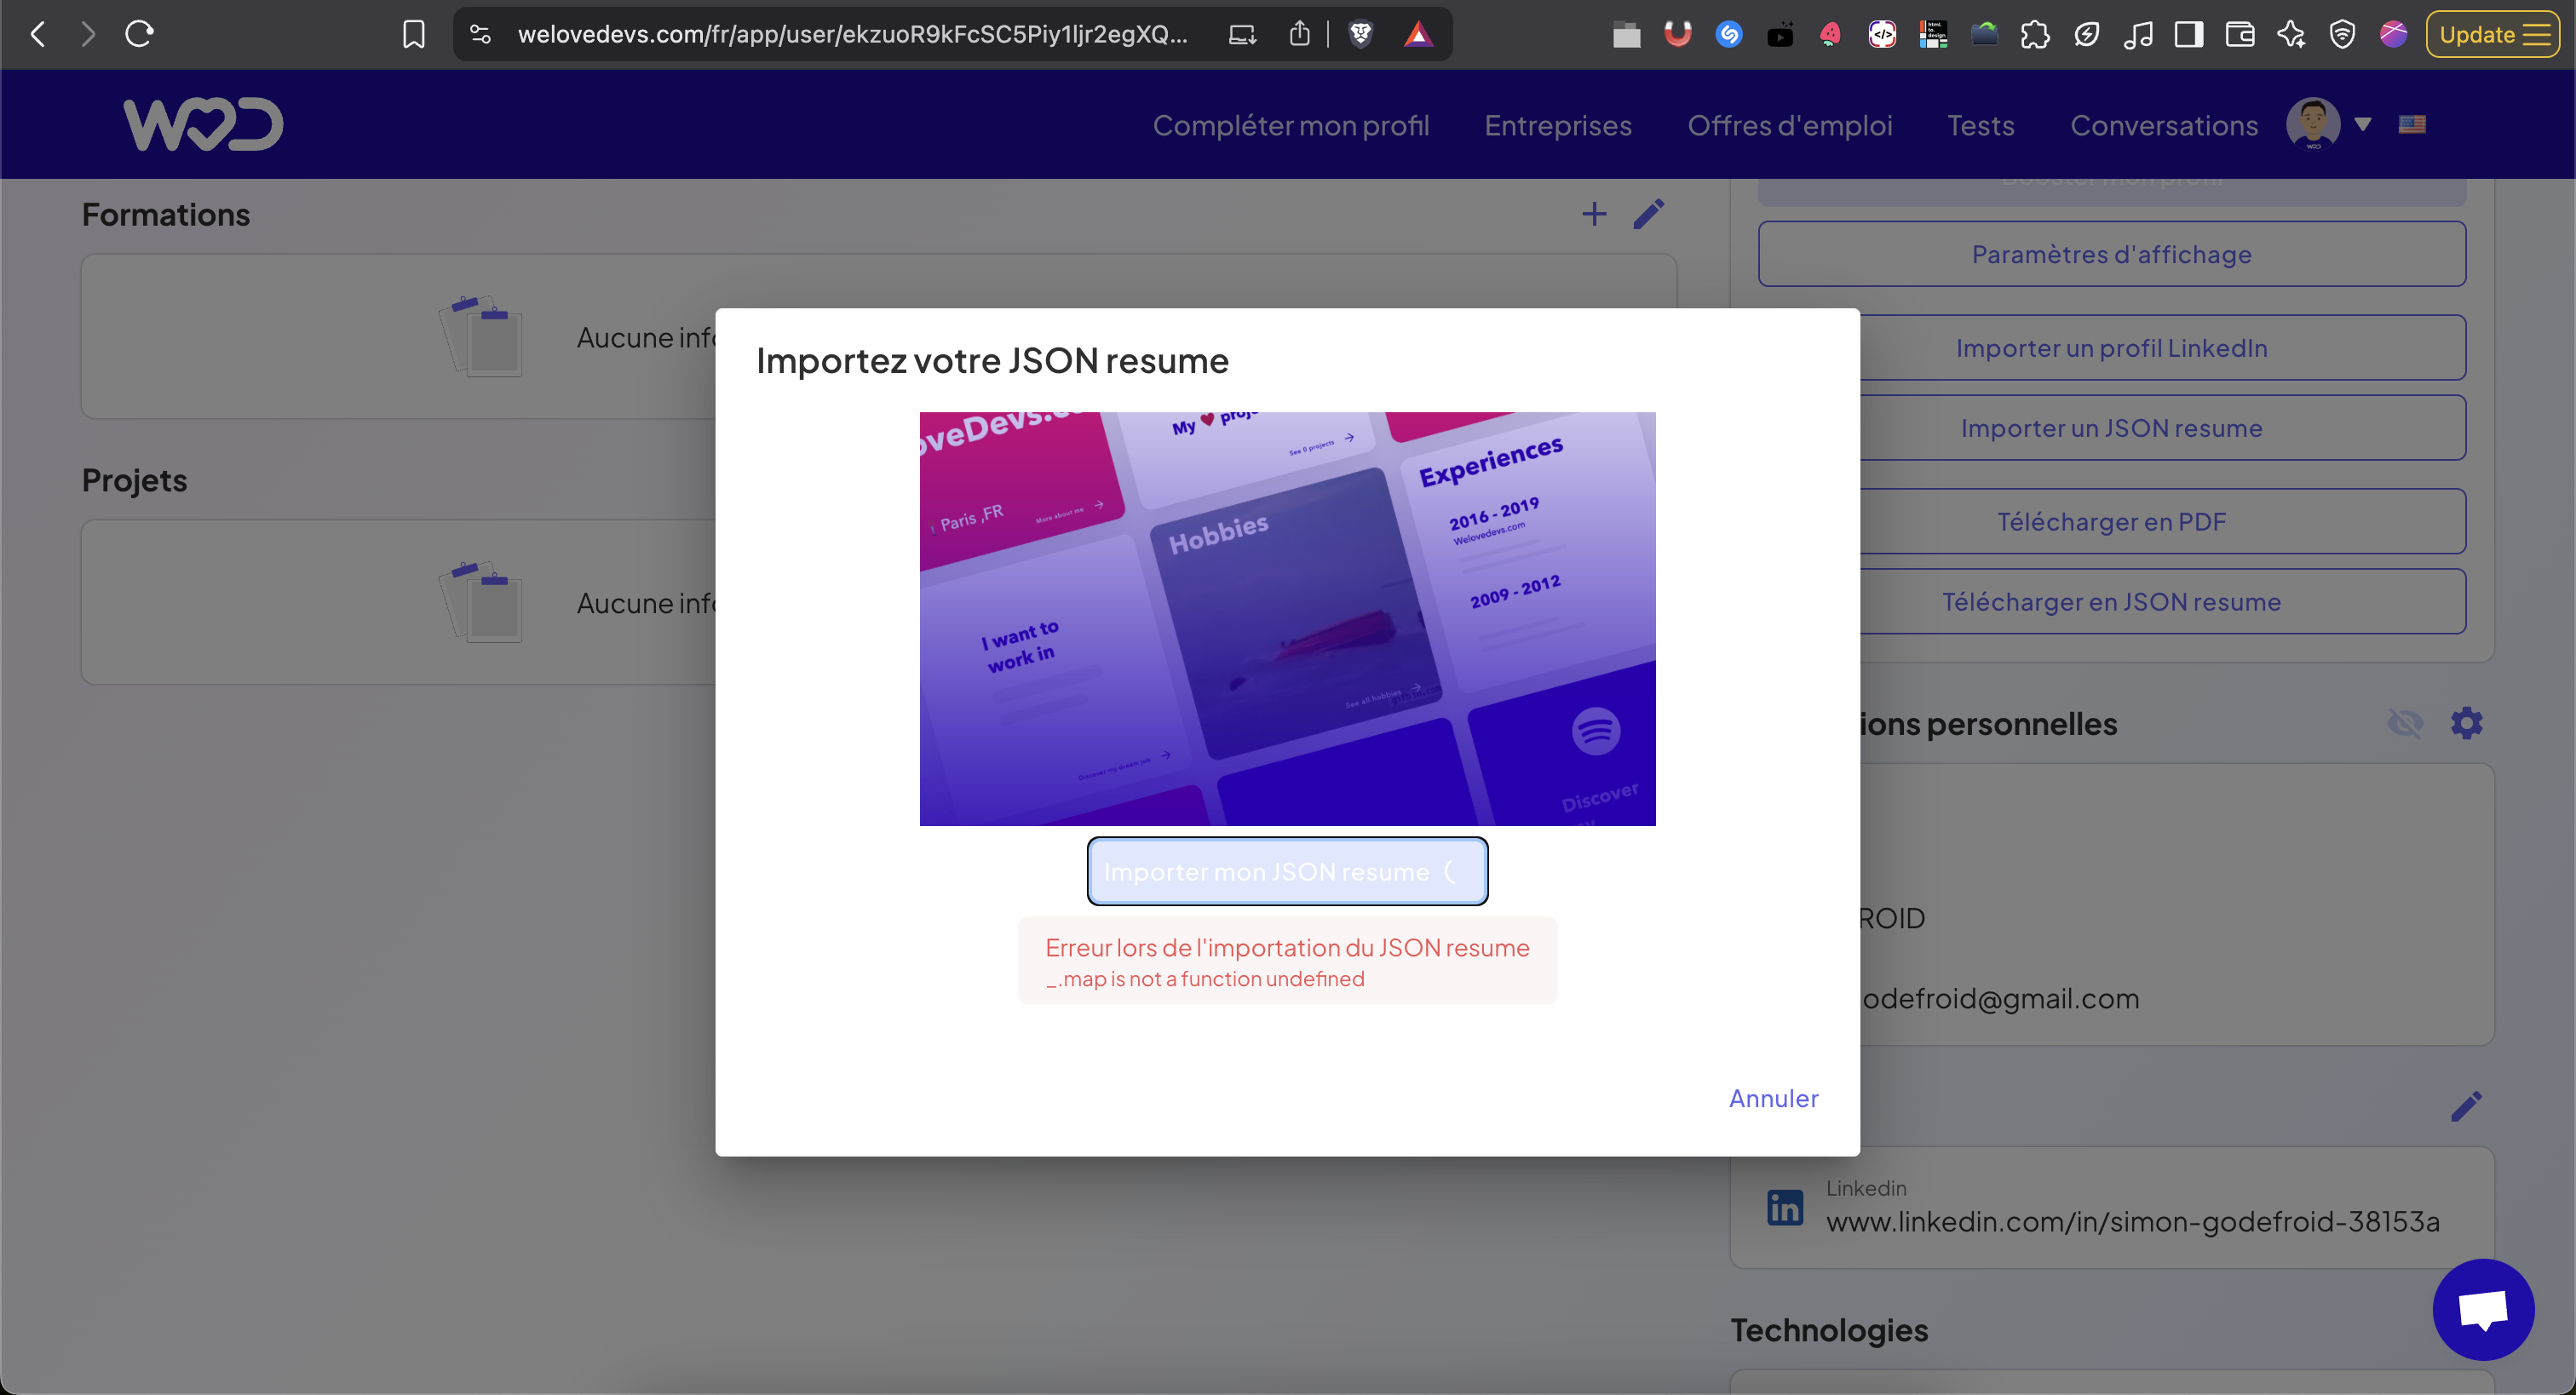Screen dimensions: 2576x1395
Task: Edit Formations with pencil icon
Action: coord(1649,214)
